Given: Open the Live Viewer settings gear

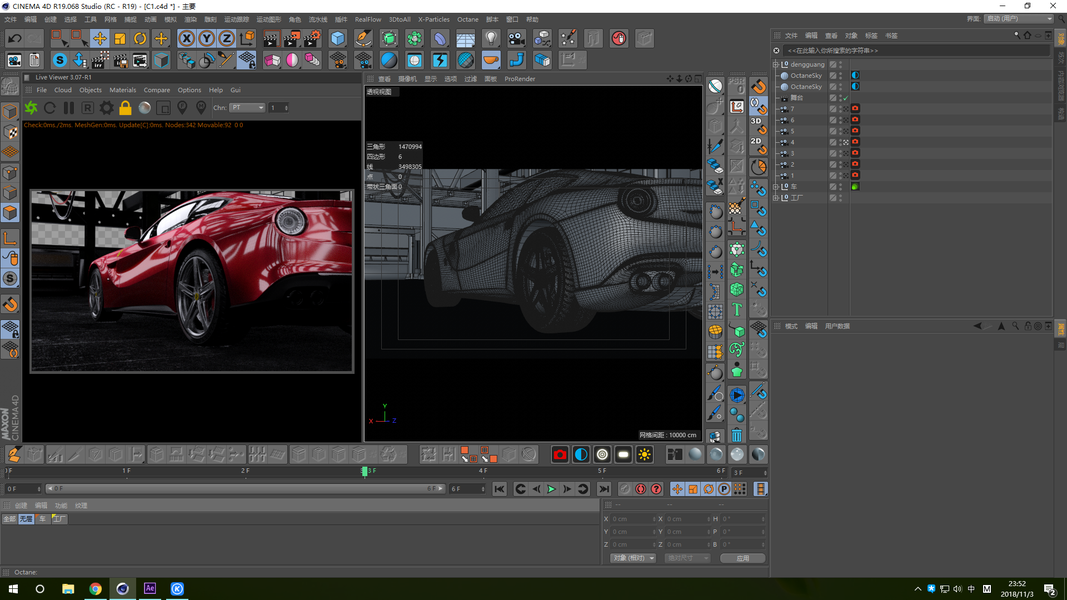Looking at the screenshot, I should point(106,108).
